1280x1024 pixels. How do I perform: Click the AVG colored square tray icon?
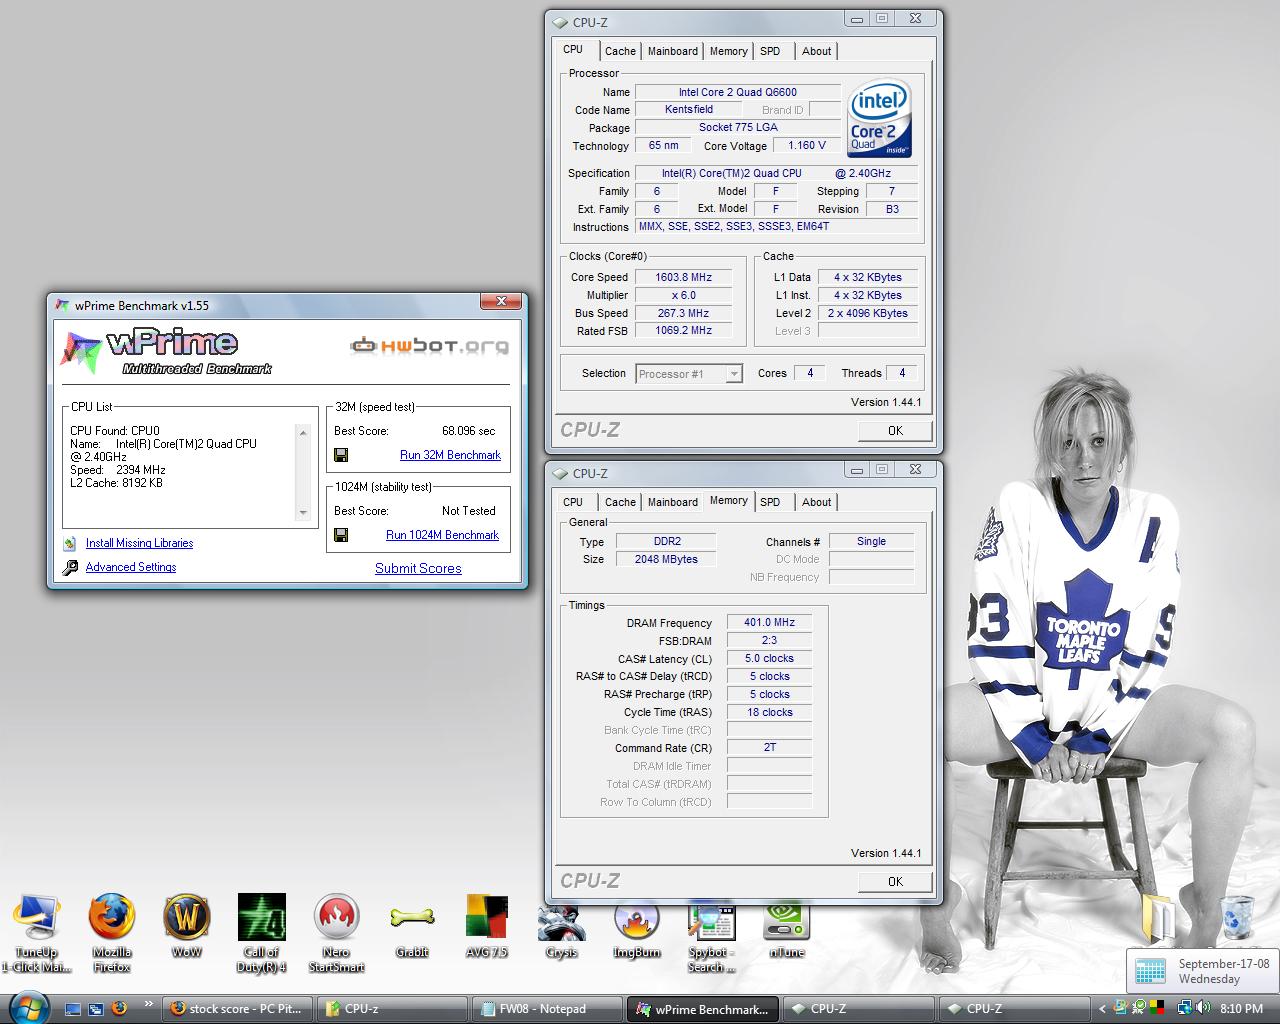(x=1157, y=1009)
